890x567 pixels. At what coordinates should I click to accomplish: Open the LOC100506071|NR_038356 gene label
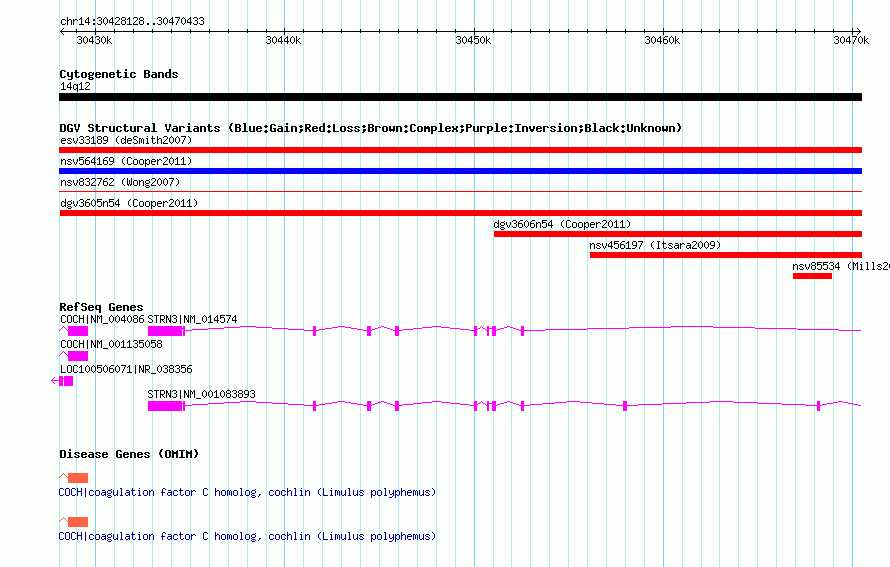(126, 369)
